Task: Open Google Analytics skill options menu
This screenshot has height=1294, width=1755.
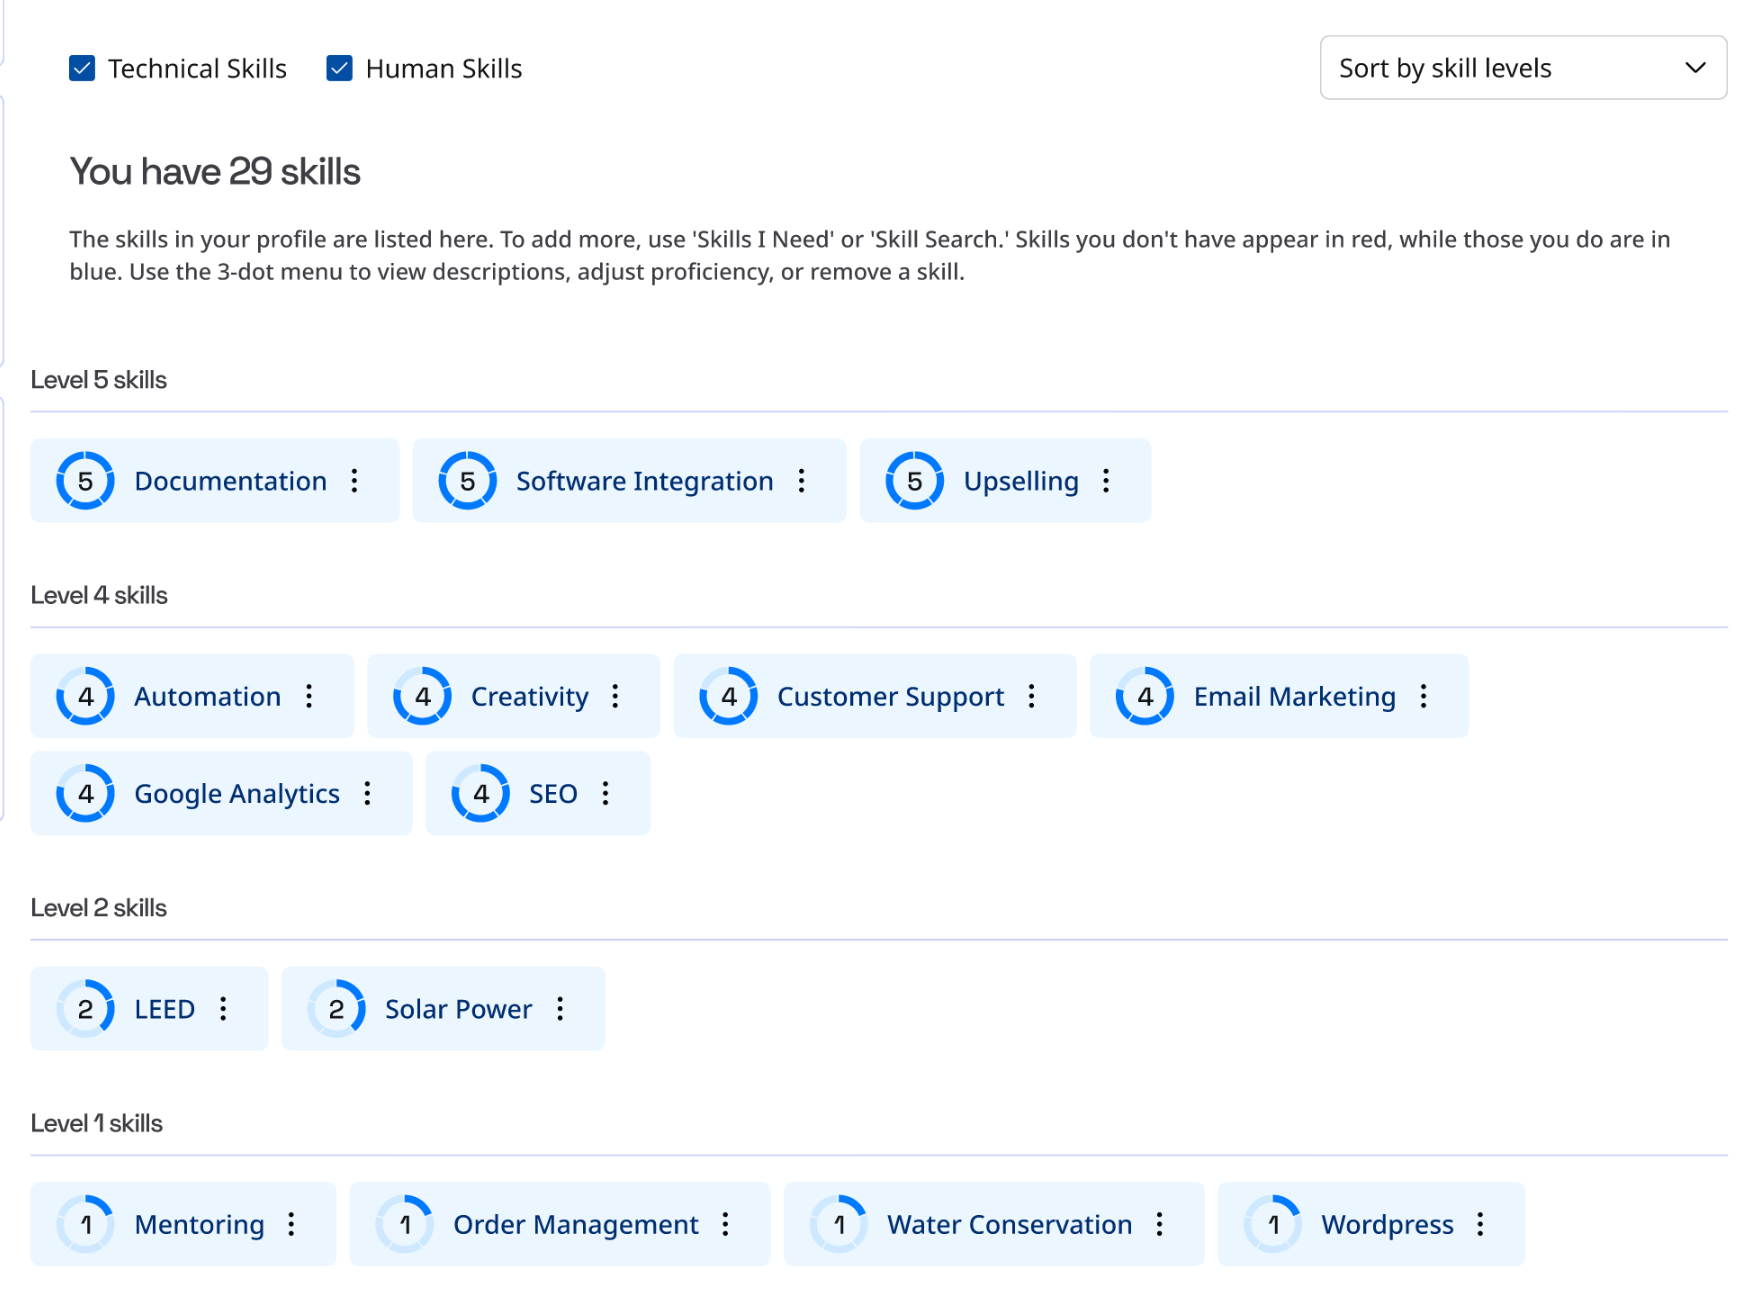Action: click(x=368, y=793)
